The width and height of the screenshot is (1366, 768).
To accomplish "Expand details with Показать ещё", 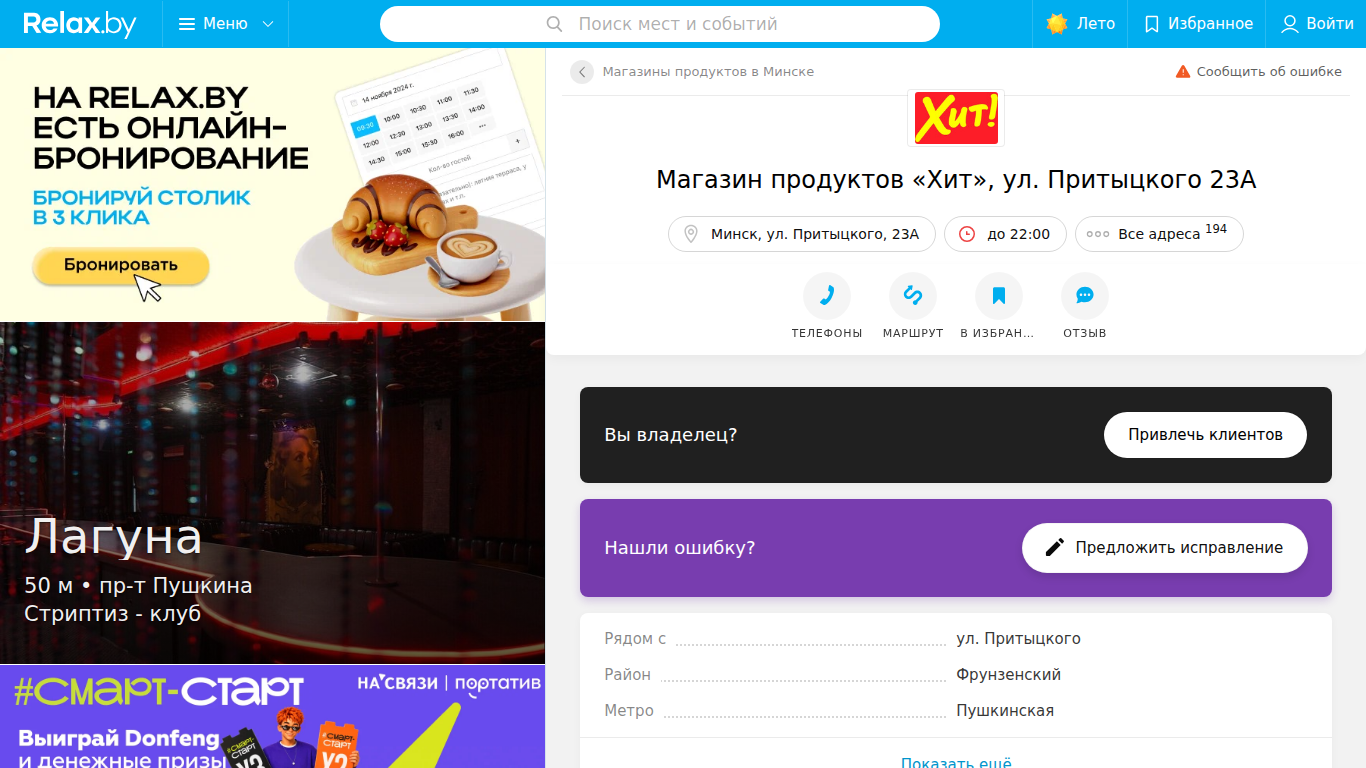I will 956,763.
